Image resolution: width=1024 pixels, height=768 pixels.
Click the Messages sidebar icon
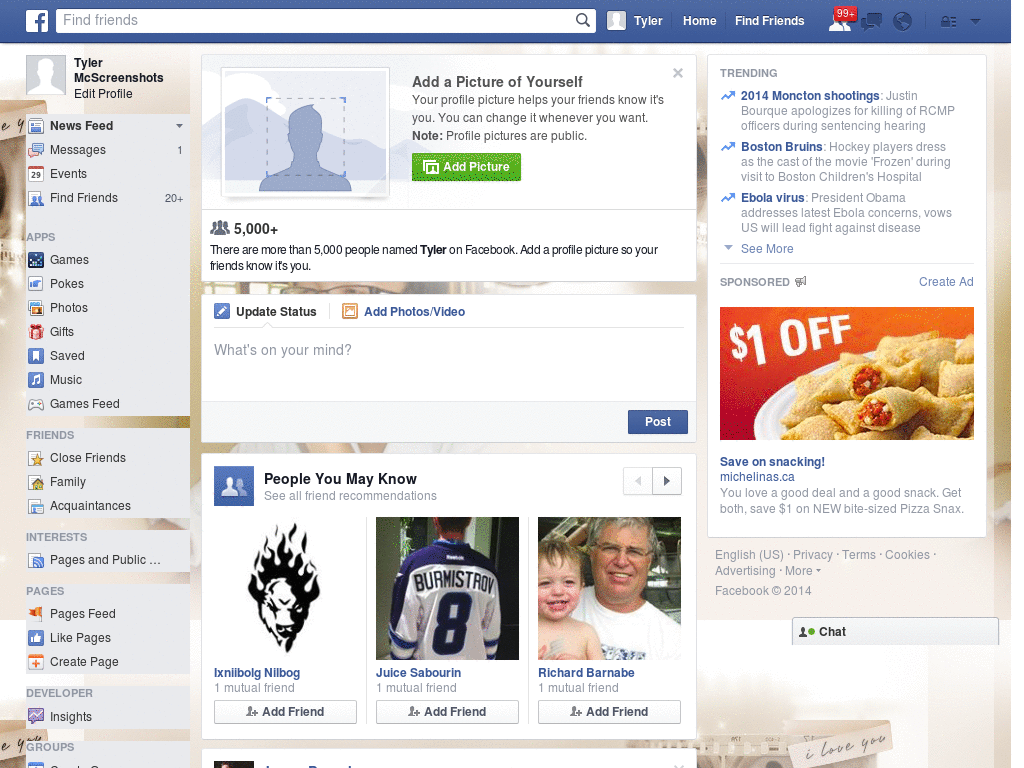[x=37, y=150]
